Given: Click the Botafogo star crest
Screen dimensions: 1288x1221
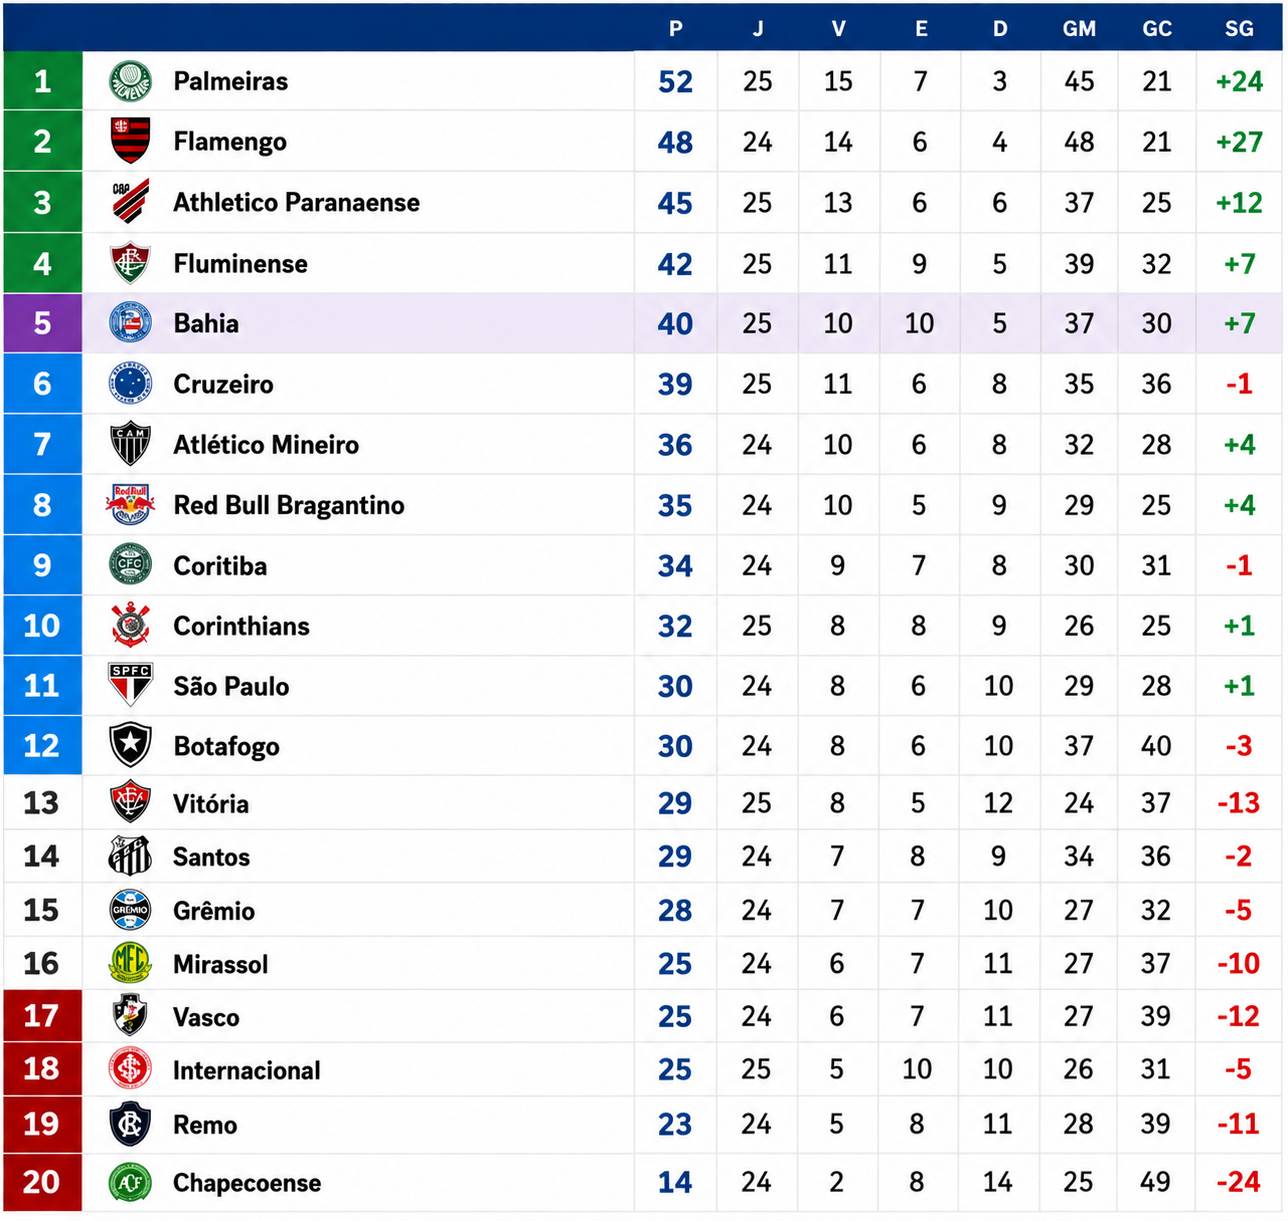Looking at the screenshot, I should [130, 745].
